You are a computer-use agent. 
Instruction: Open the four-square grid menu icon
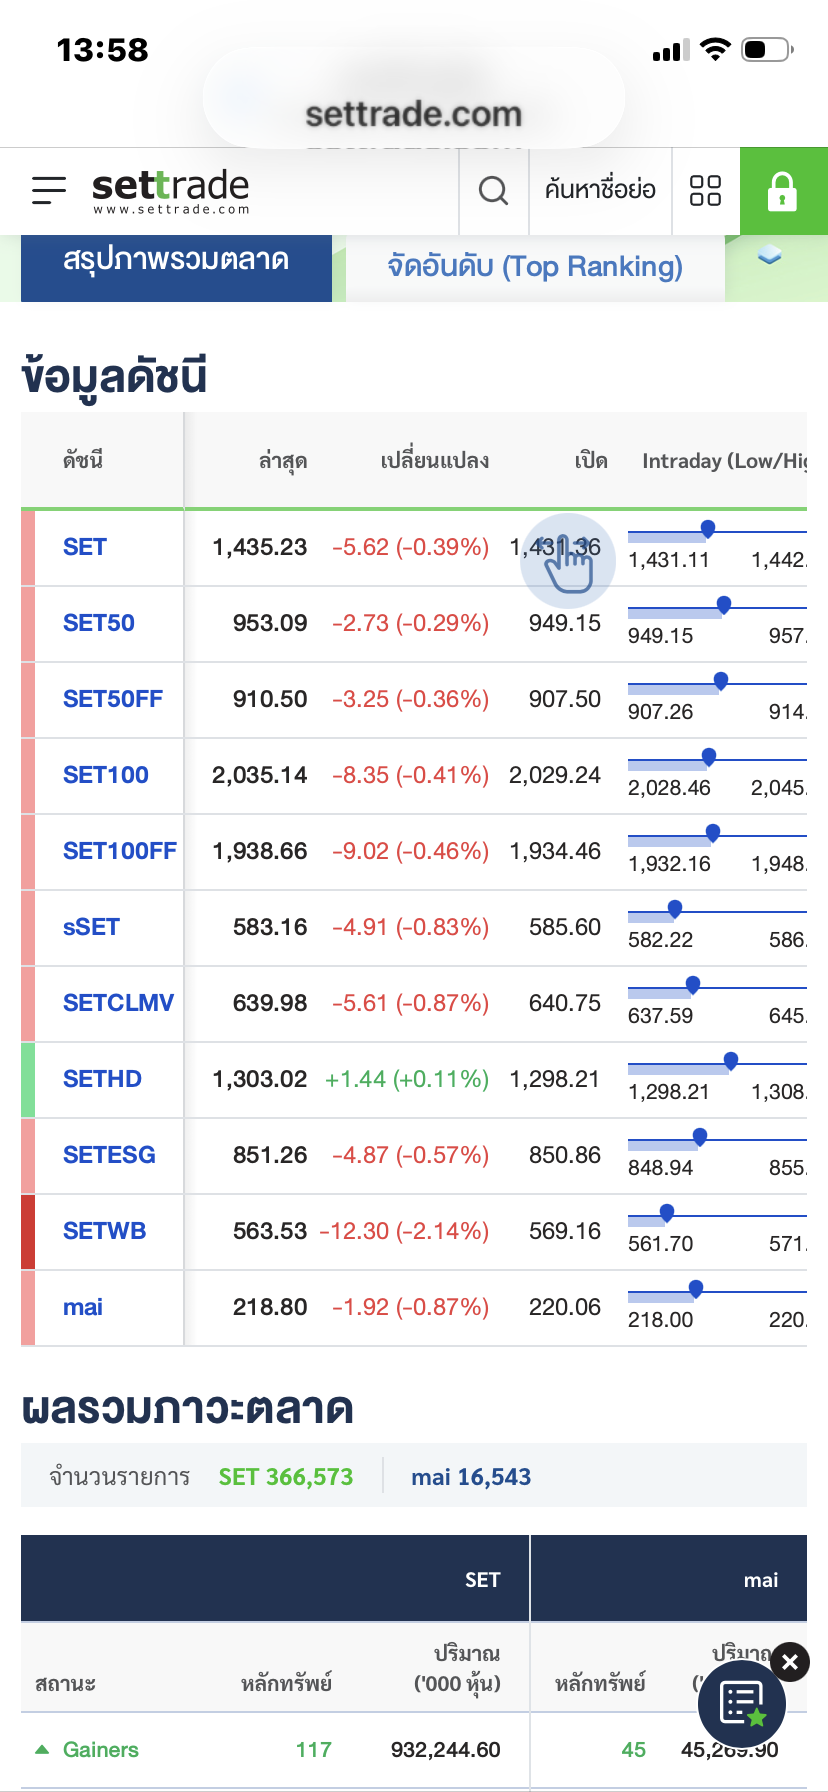[705, 190]
